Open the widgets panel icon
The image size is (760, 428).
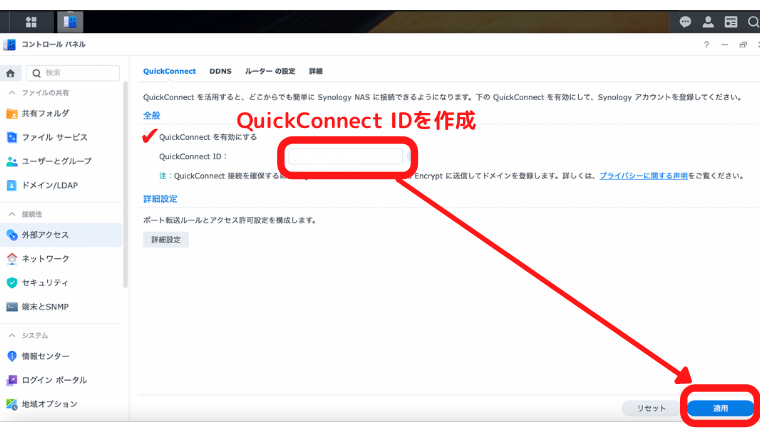pyautogui.click(x=731, y=22)
